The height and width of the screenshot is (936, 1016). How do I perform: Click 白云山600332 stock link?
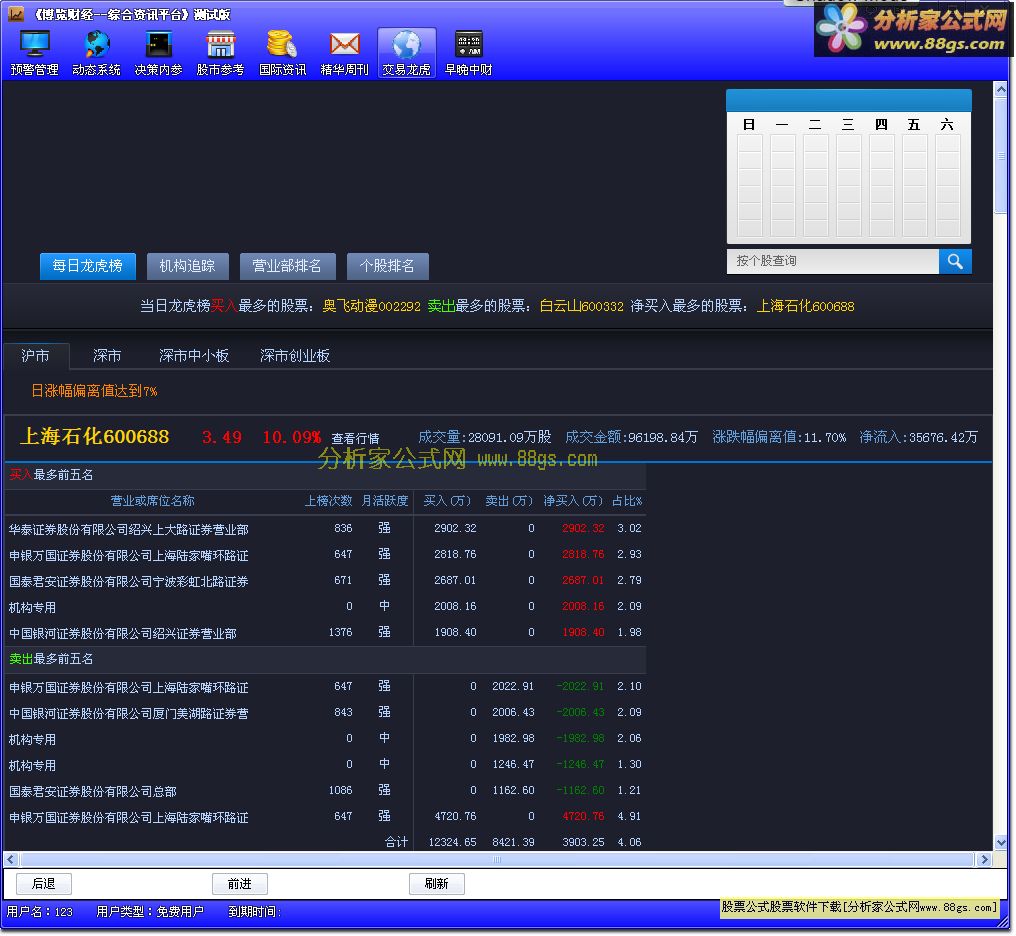click(581, 306)
